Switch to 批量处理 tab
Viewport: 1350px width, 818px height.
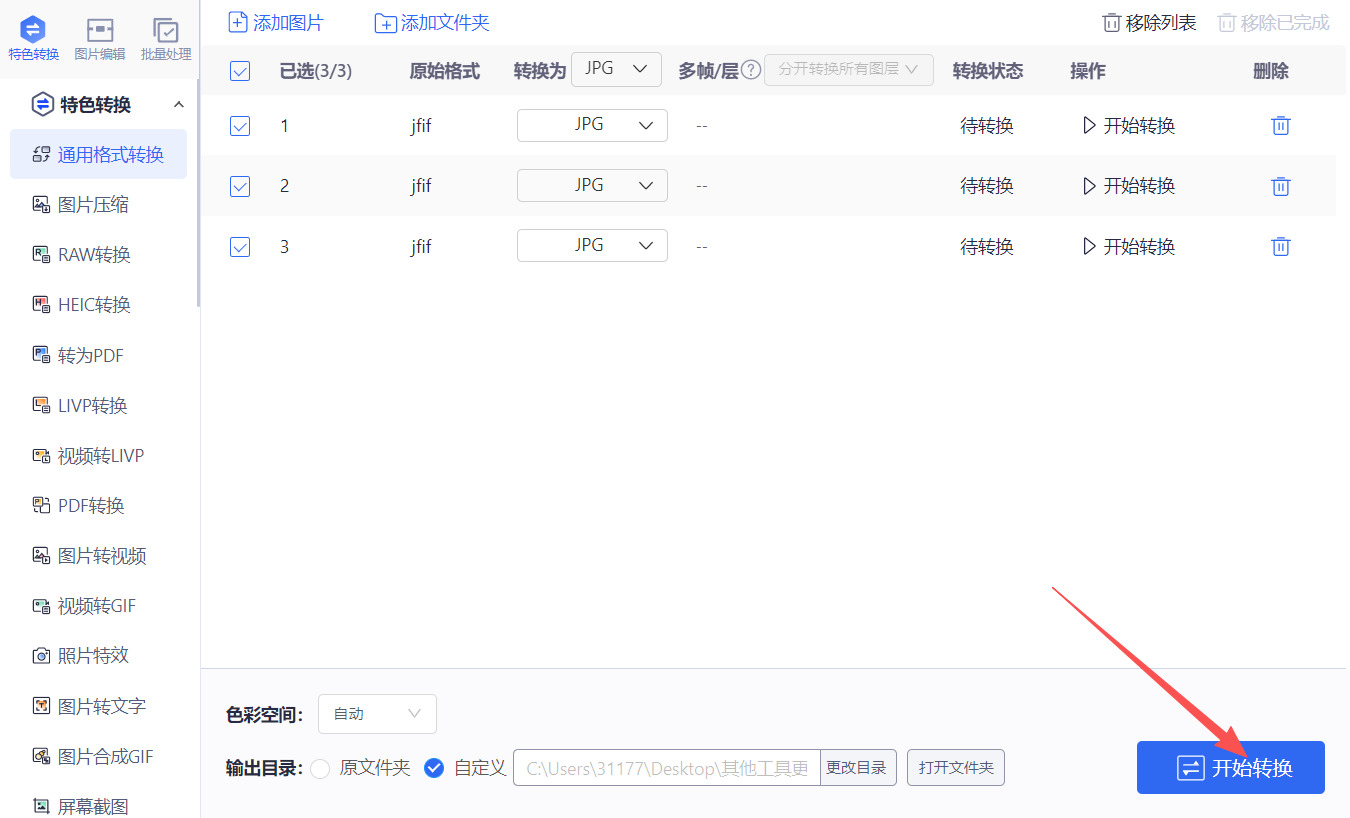pos(166,38)
